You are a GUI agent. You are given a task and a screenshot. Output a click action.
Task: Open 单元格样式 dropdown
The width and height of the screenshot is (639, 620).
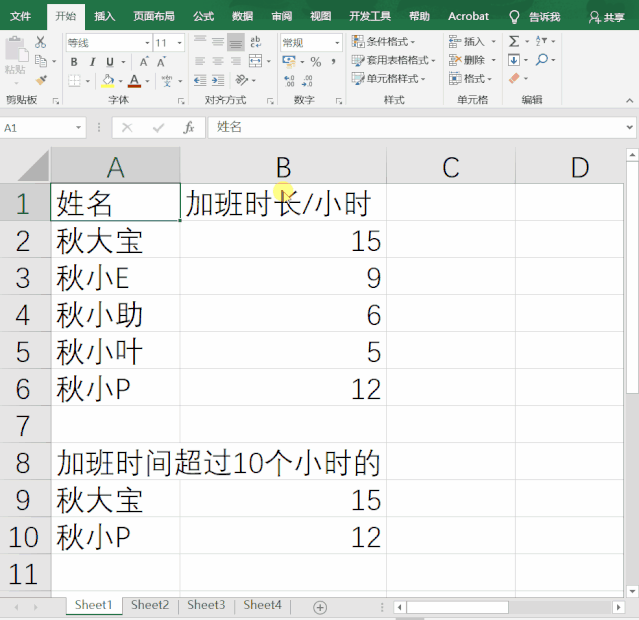[x=388, y=78]
